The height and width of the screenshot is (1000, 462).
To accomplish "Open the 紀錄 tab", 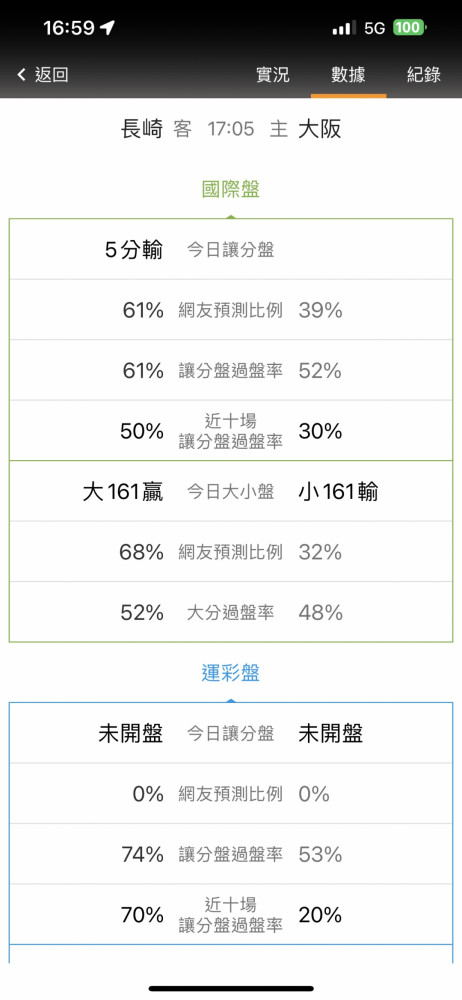I will [x=424, y=75].
